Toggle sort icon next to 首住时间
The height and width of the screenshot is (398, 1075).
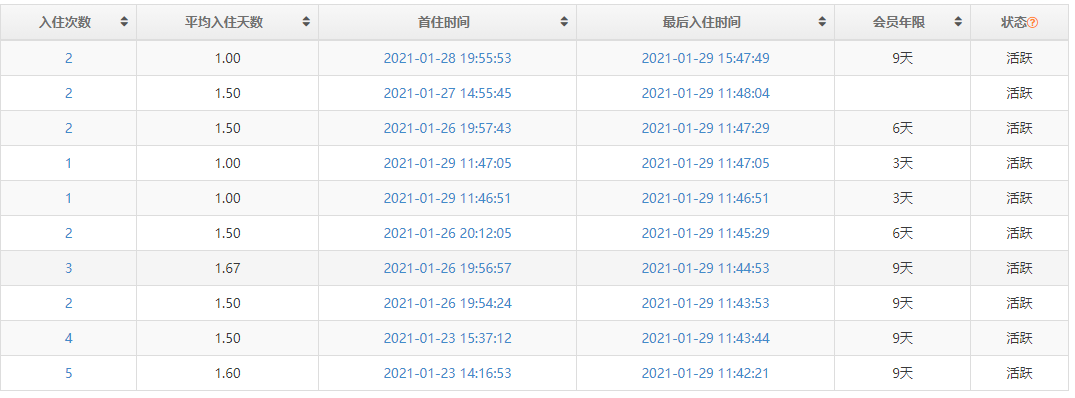[564, 22]
